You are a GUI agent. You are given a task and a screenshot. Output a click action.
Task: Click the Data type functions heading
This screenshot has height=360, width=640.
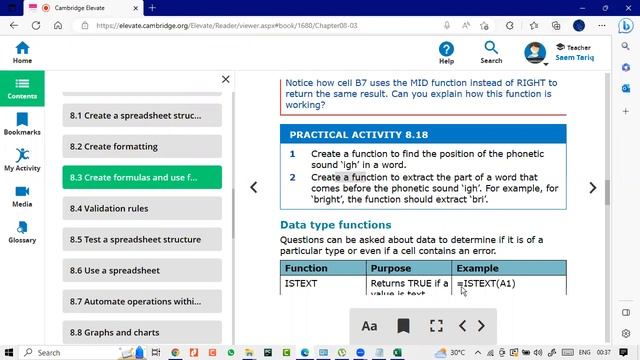coord(336,225)
